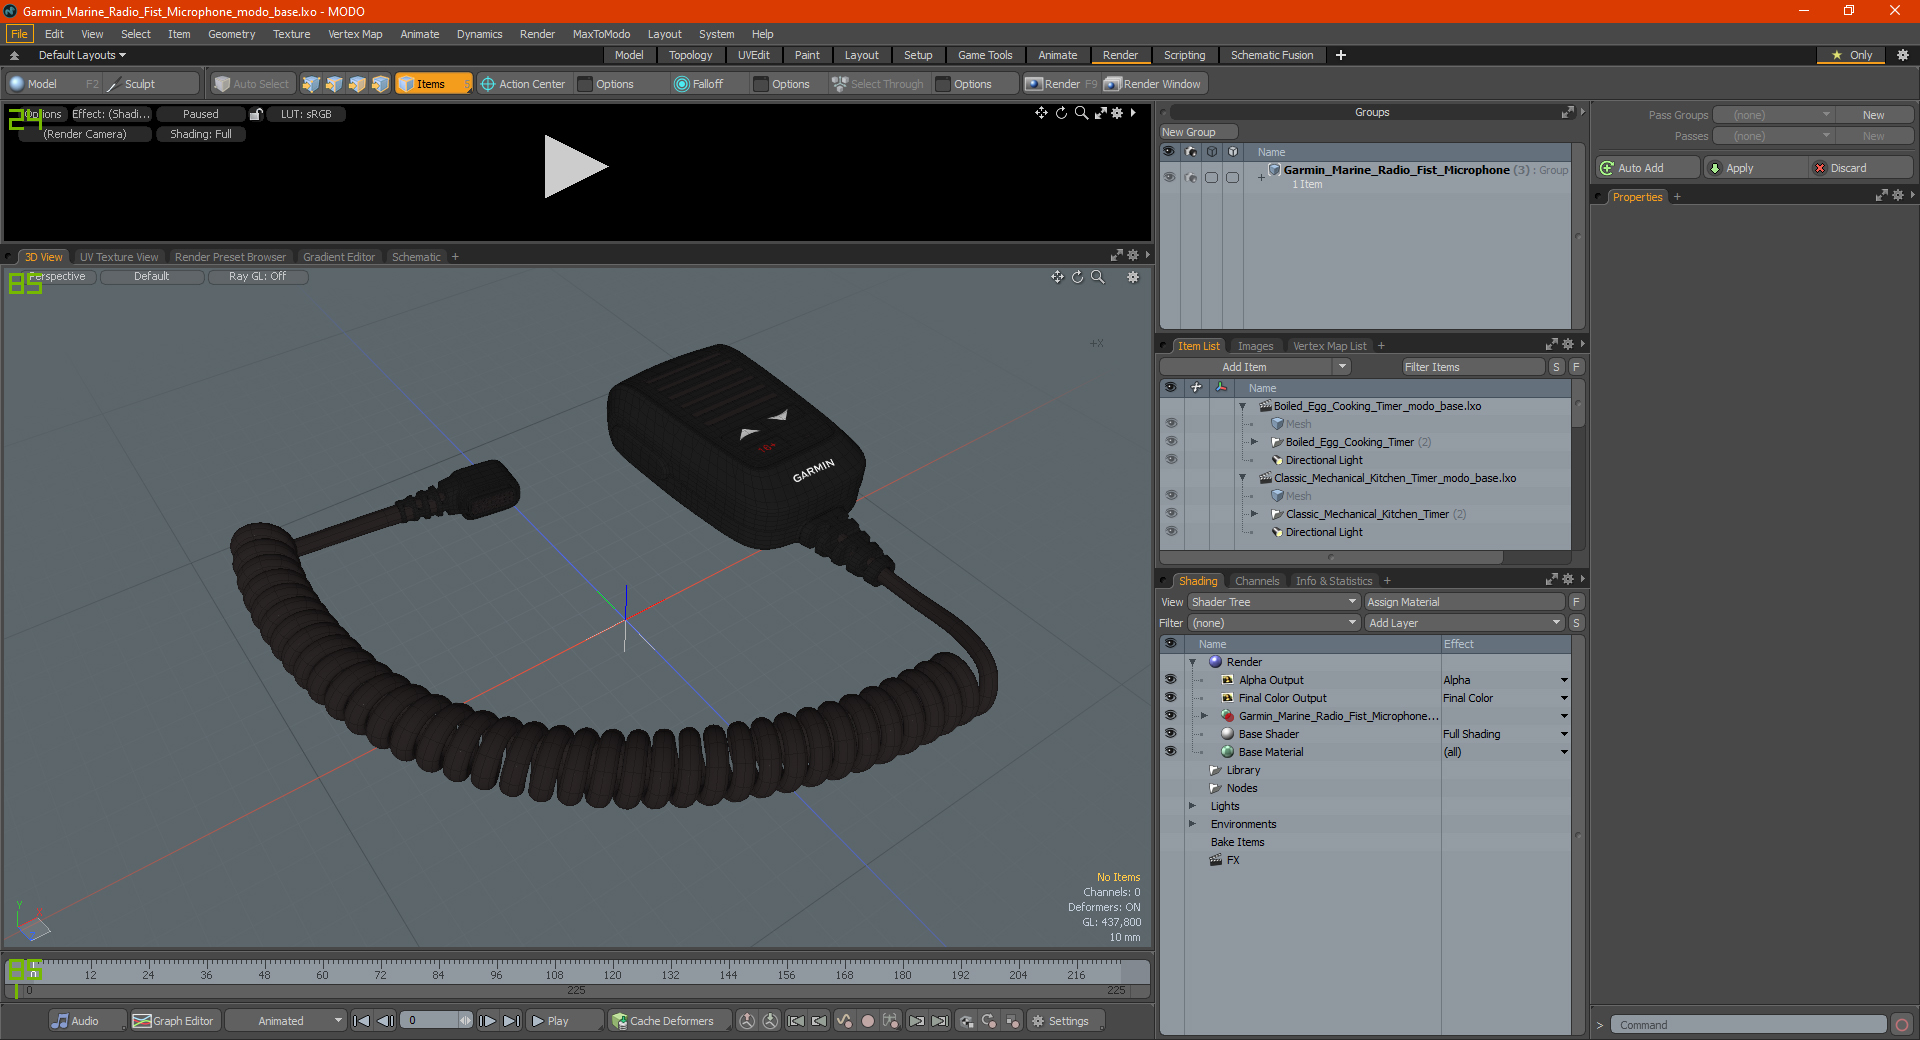Click the record keyframe circle icon

(868, 1021)
